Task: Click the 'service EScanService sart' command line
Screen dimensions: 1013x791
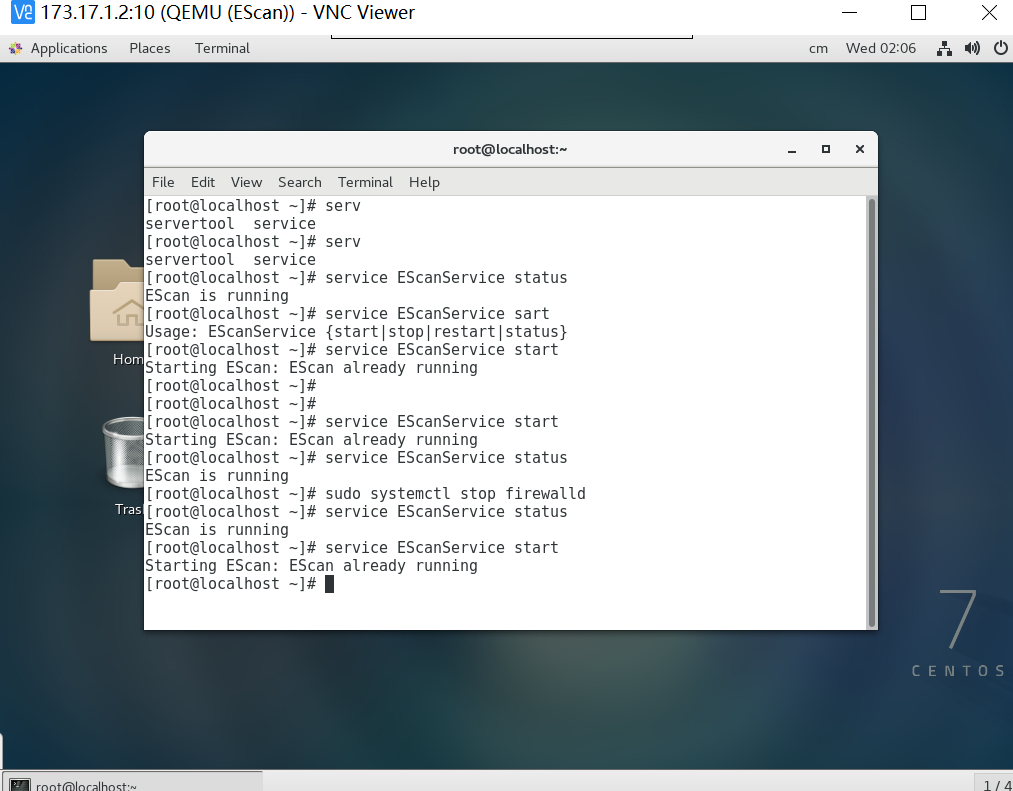Action: (347, 313)
